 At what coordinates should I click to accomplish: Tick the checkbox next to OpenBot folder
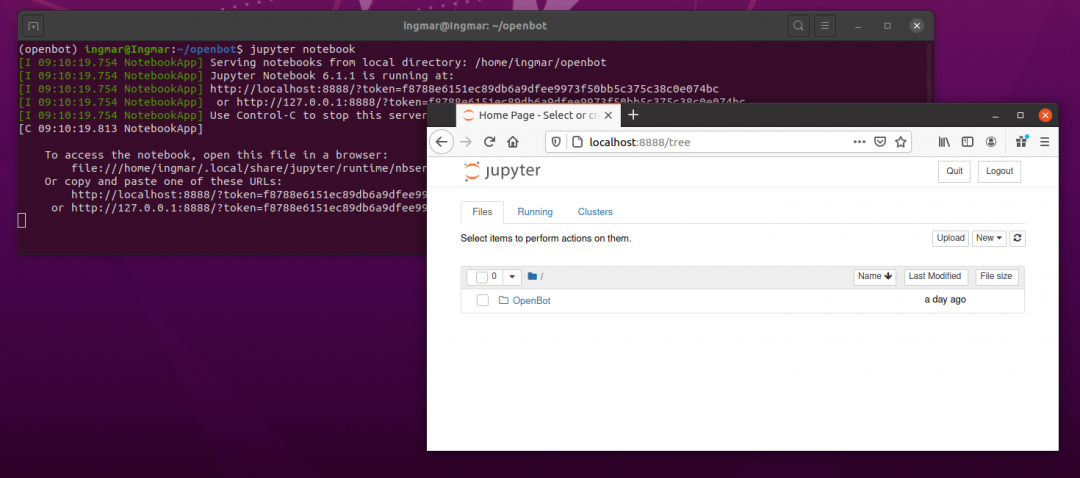[483, 300]
